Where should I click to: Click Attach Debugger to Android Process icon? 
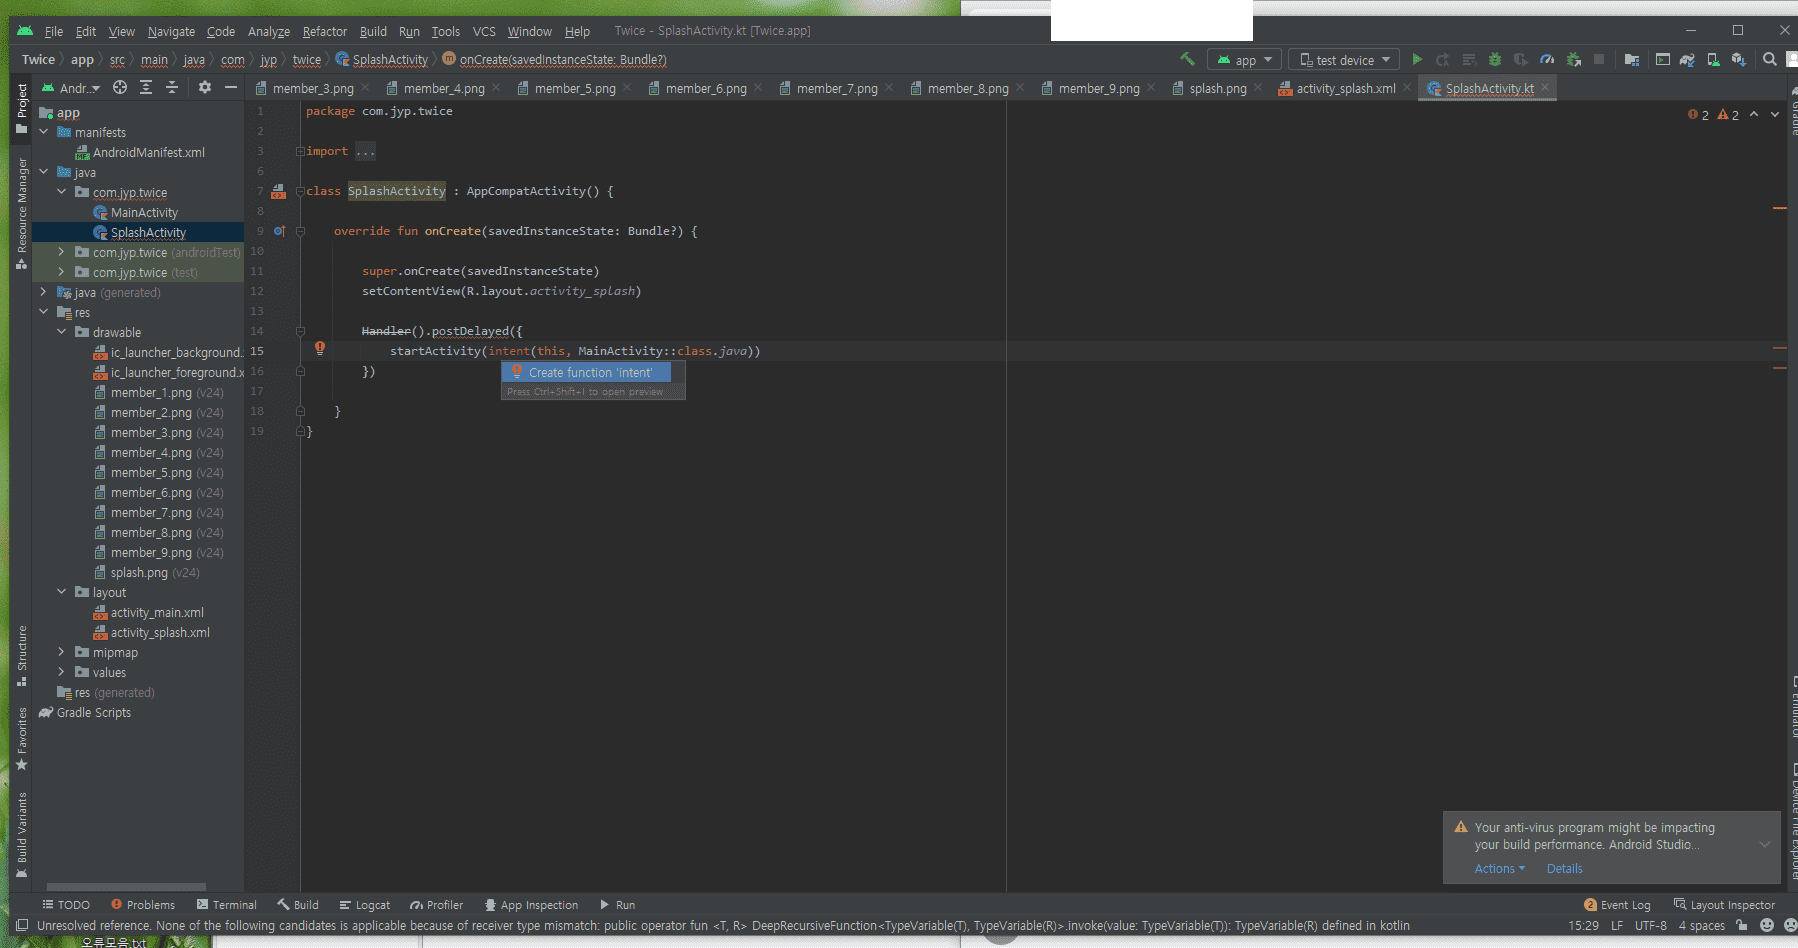pos(1573,59)
